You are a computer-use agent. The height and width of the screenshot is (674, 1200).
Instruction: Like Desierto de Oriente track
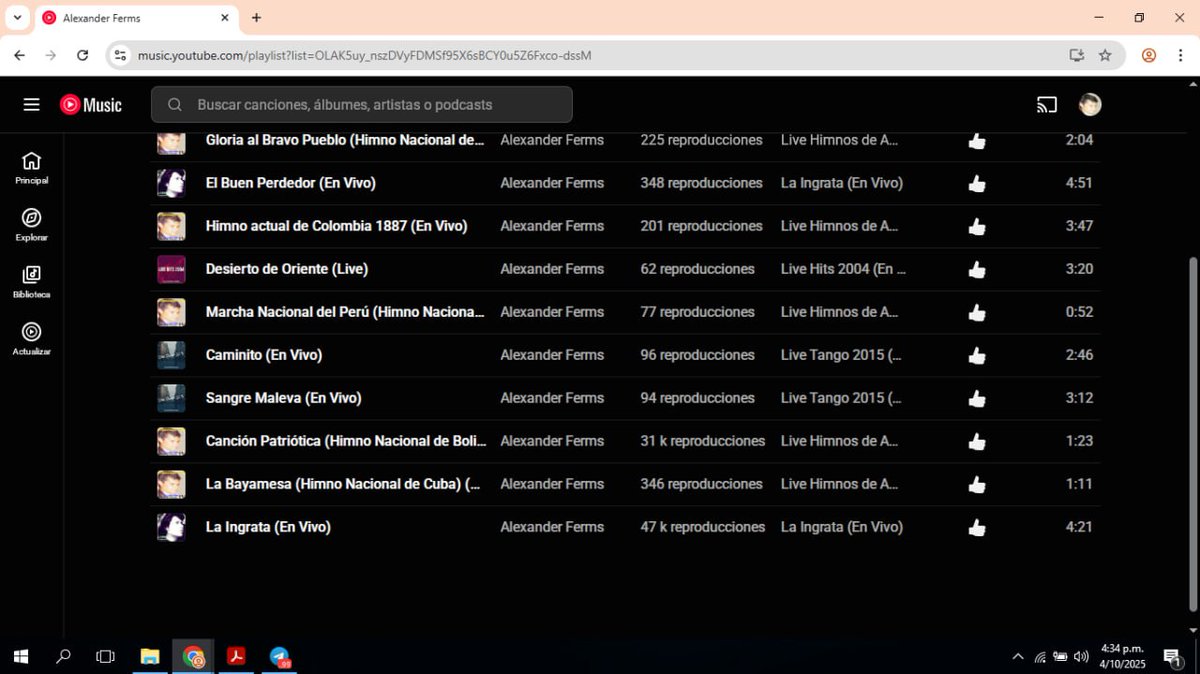pos(977,270)
